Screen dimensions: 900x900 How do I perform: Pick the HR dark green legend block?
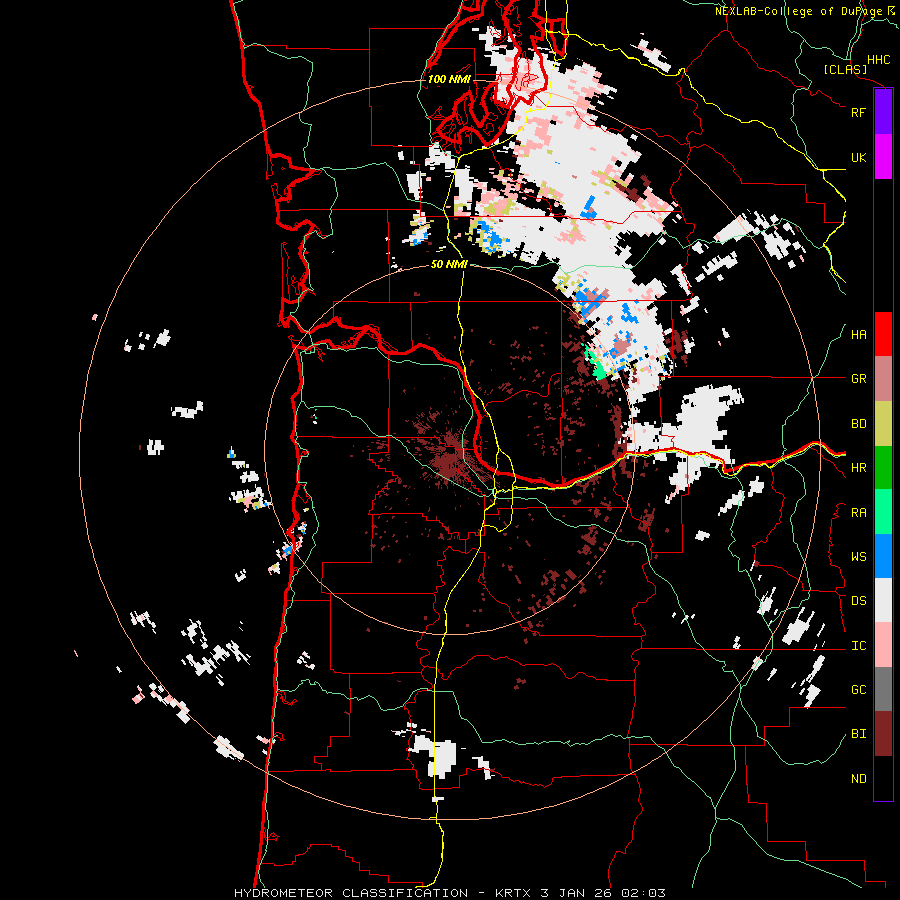pyautogui.click(x=883, y=468)
